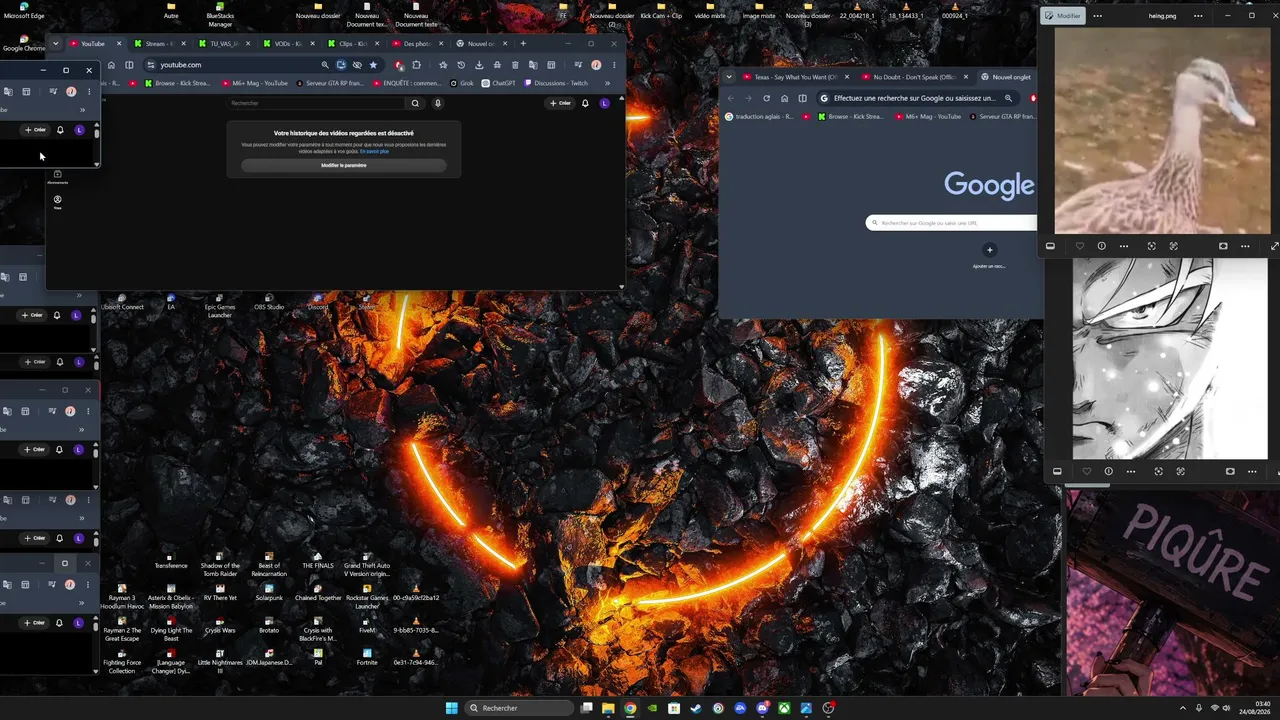The image size is (1280, 720).
Task: Show info for the manga drawing image
Action: [x=1108, y=471]
